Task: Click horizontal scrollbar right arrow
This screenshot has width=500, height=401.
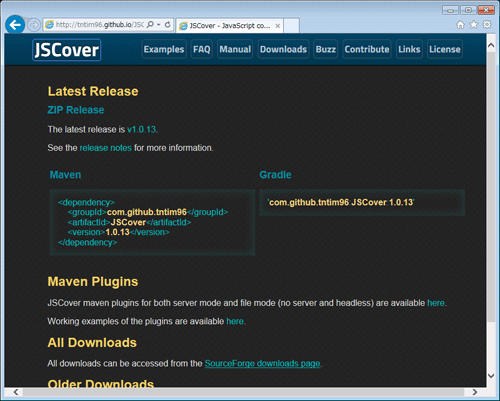Action: point(475,392)
